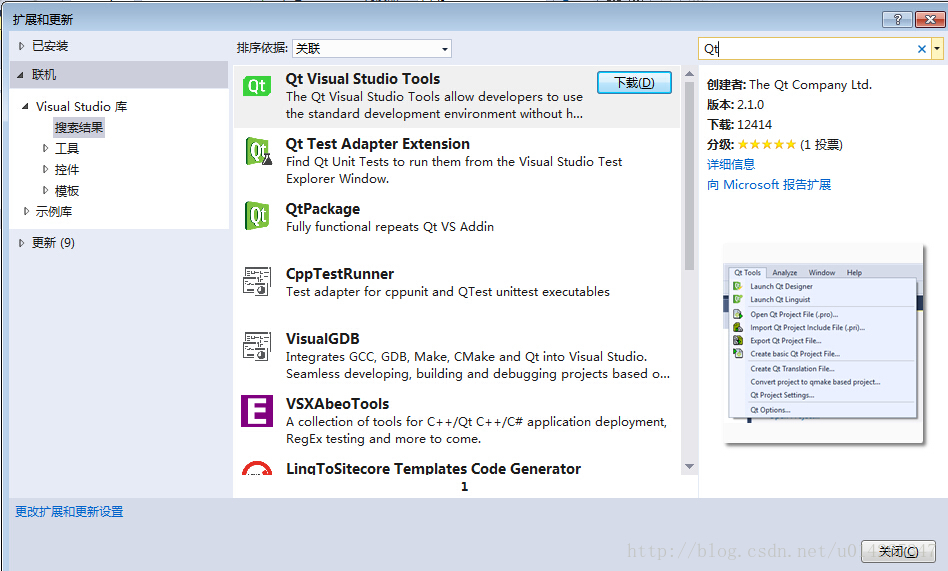Click the QtPackage extension icon
The image size is (948, 571).
tap(257, 215)
